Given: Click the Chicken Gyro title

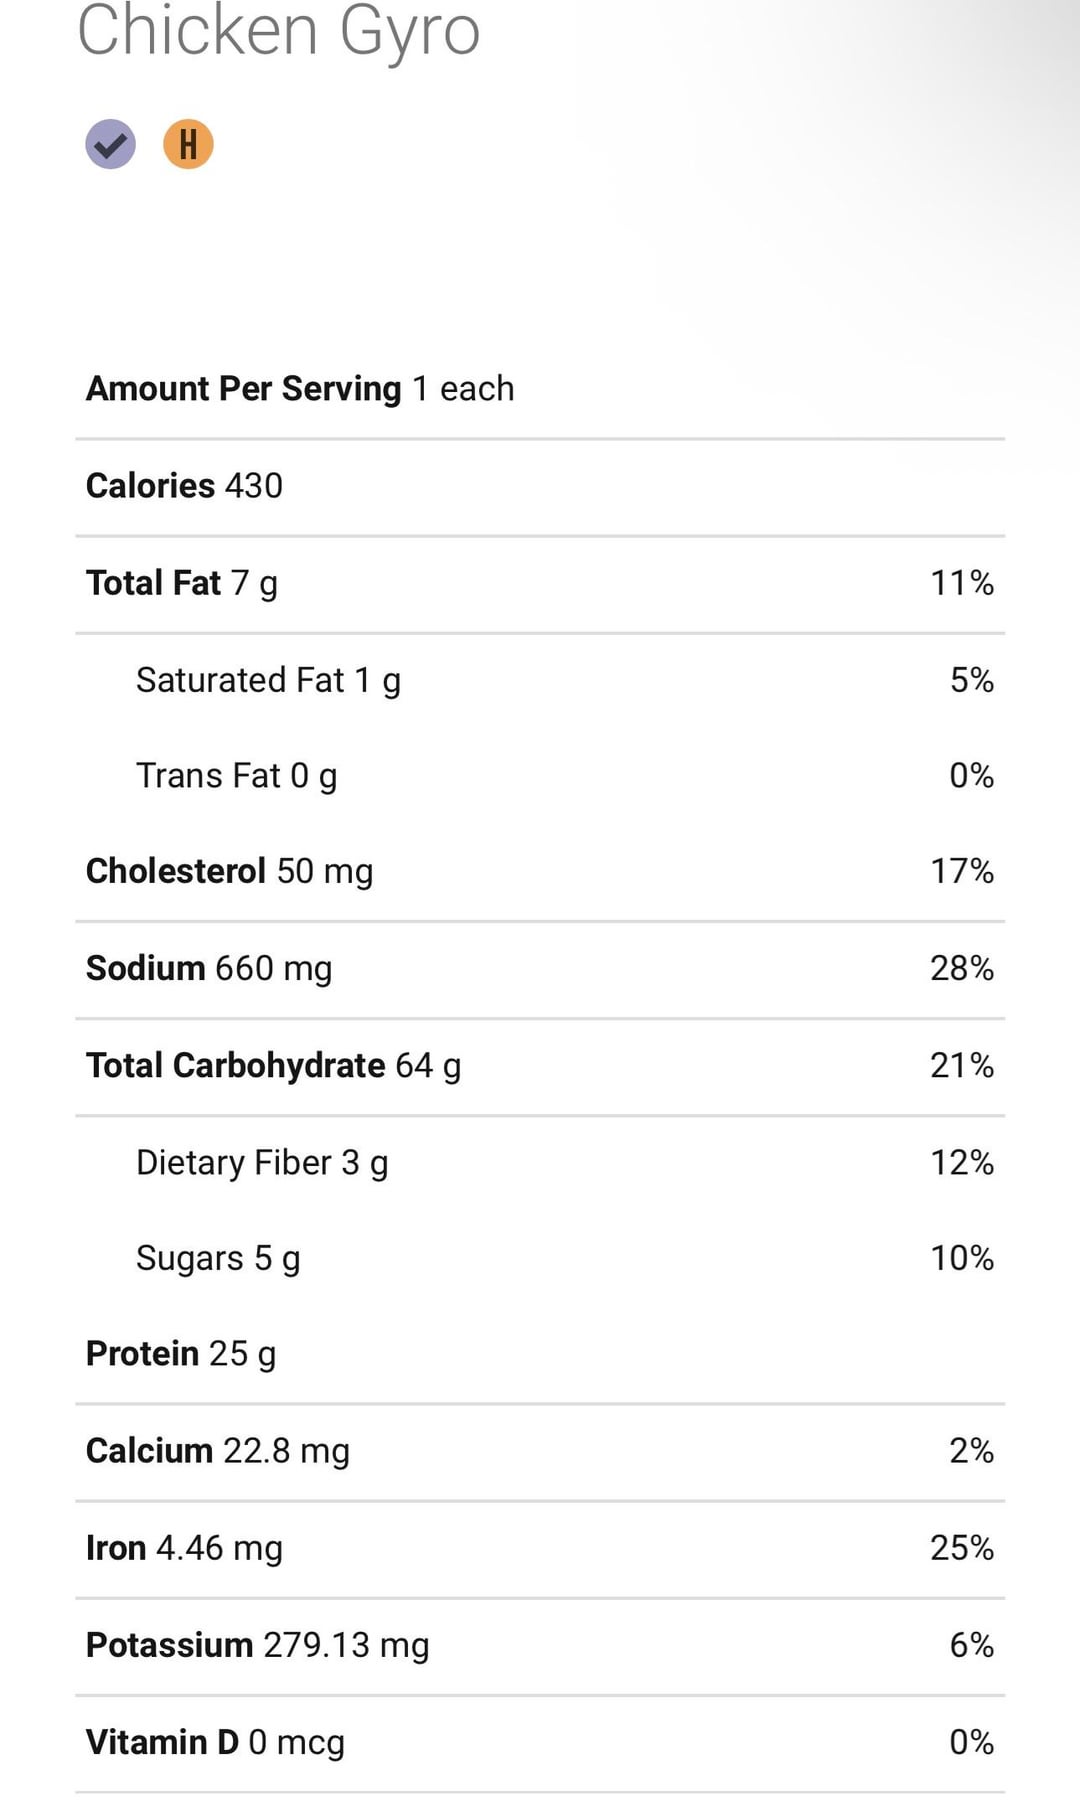Looking at the screenshot, I should tap(279, 31).
